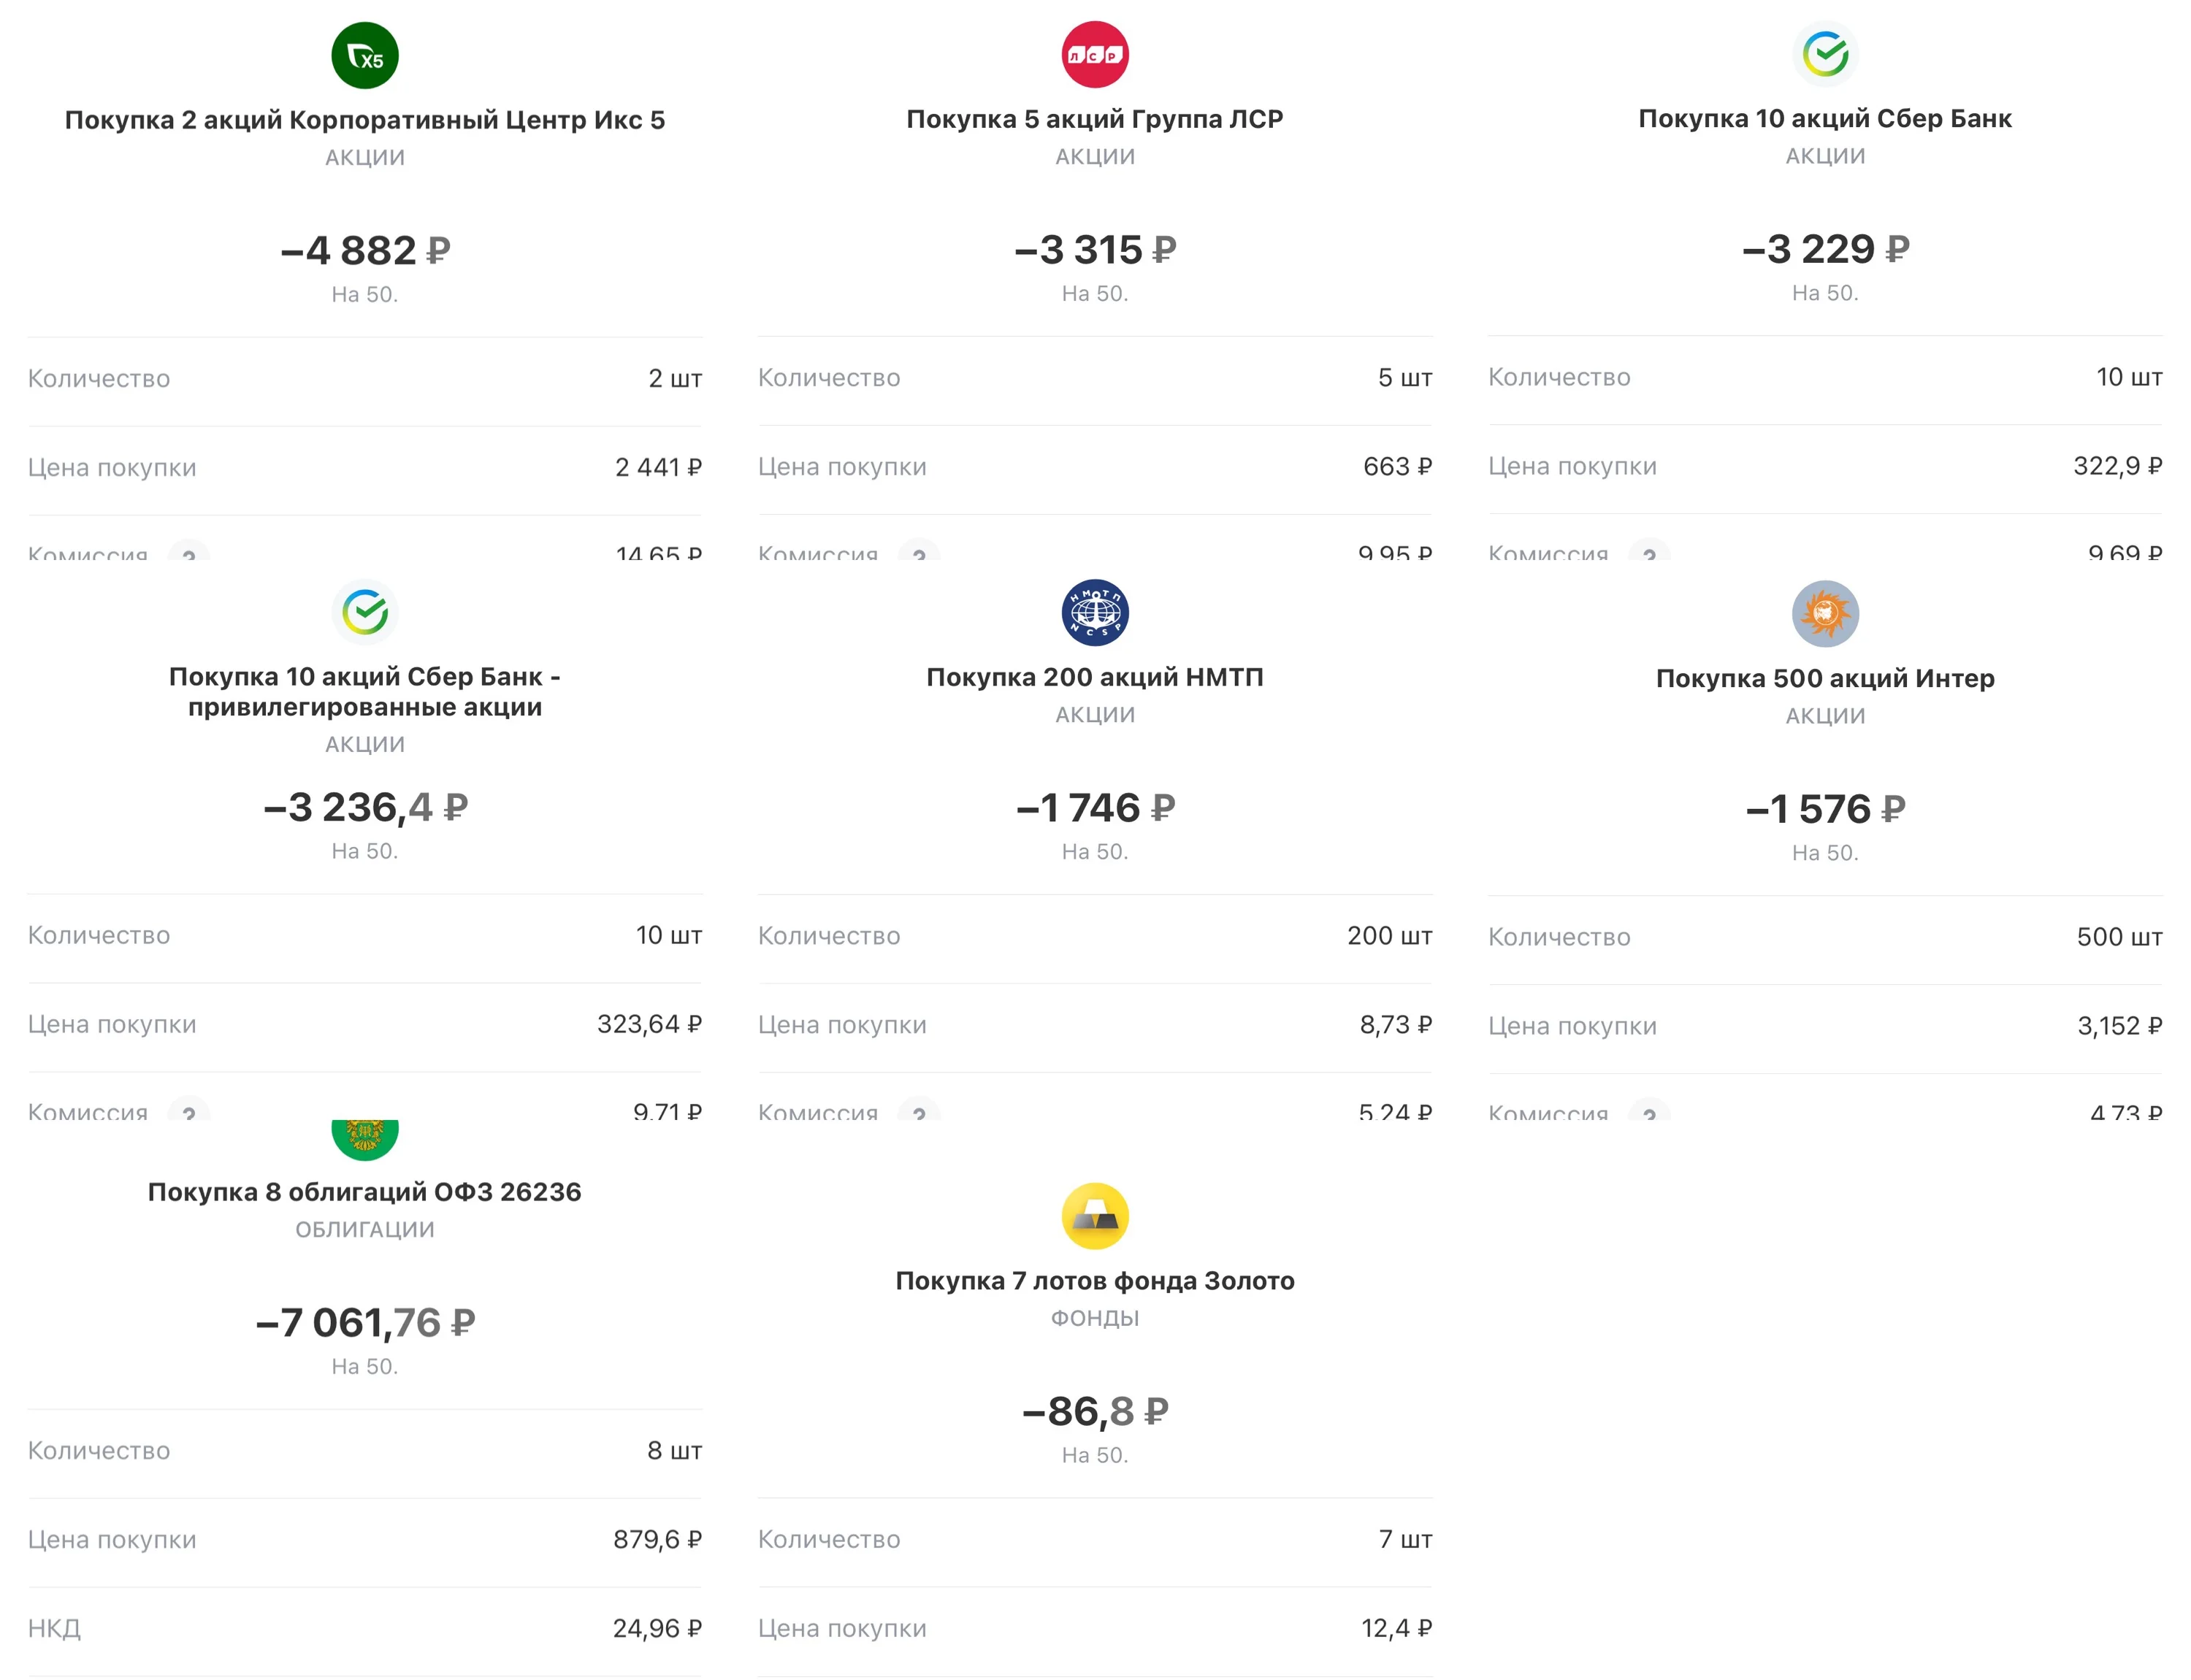Click Цена покупки row in gold fund card

[x=1095, y=1629]
